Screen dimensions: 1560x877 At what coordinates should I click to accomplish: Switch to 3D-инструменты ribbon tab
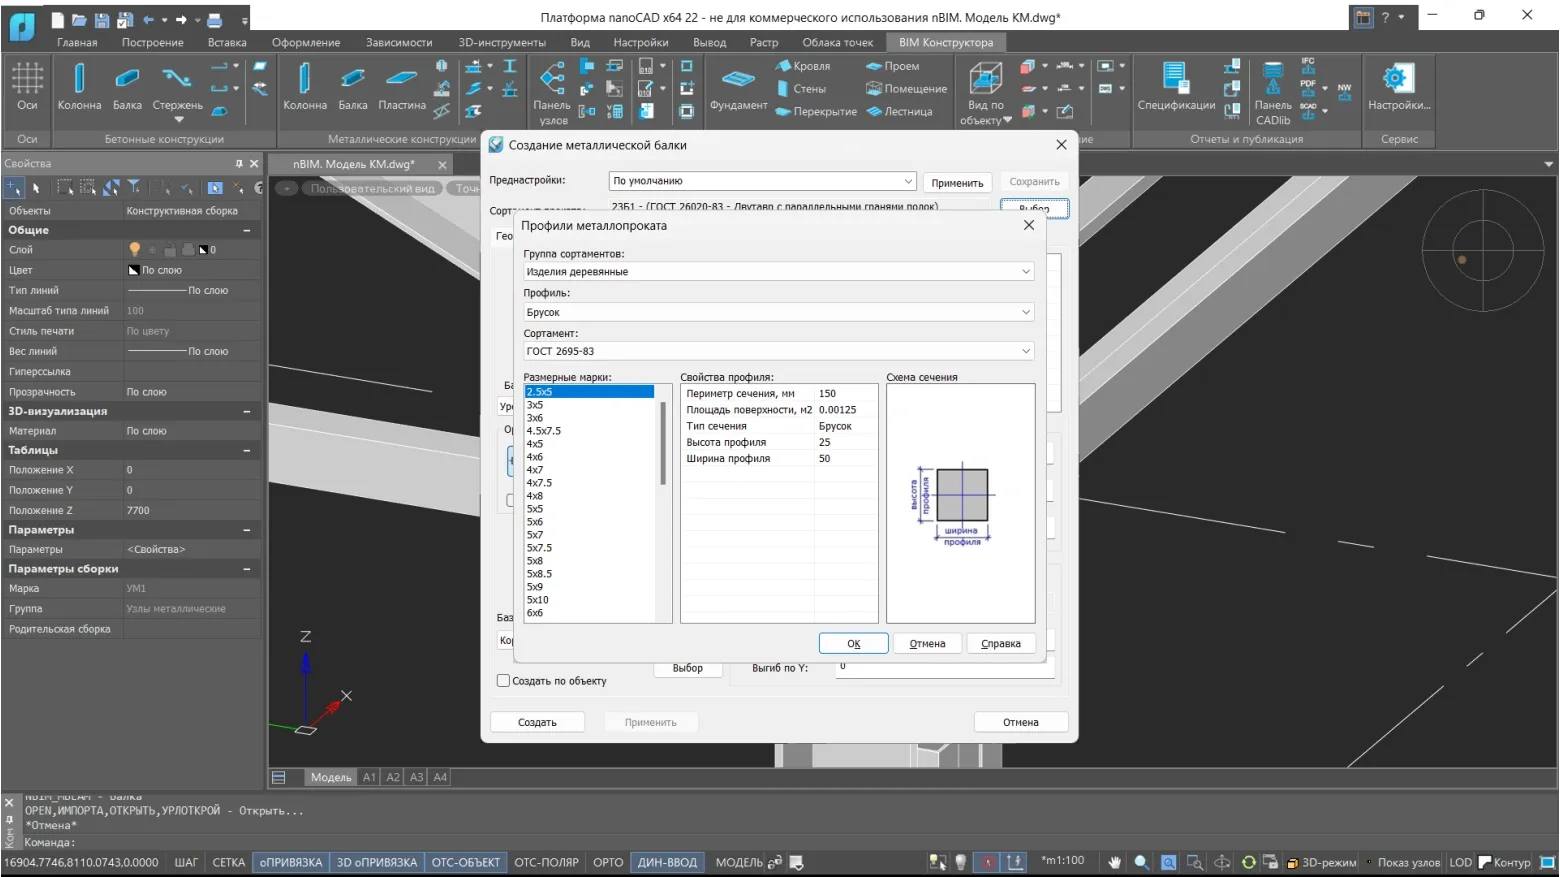pos(502,43)
